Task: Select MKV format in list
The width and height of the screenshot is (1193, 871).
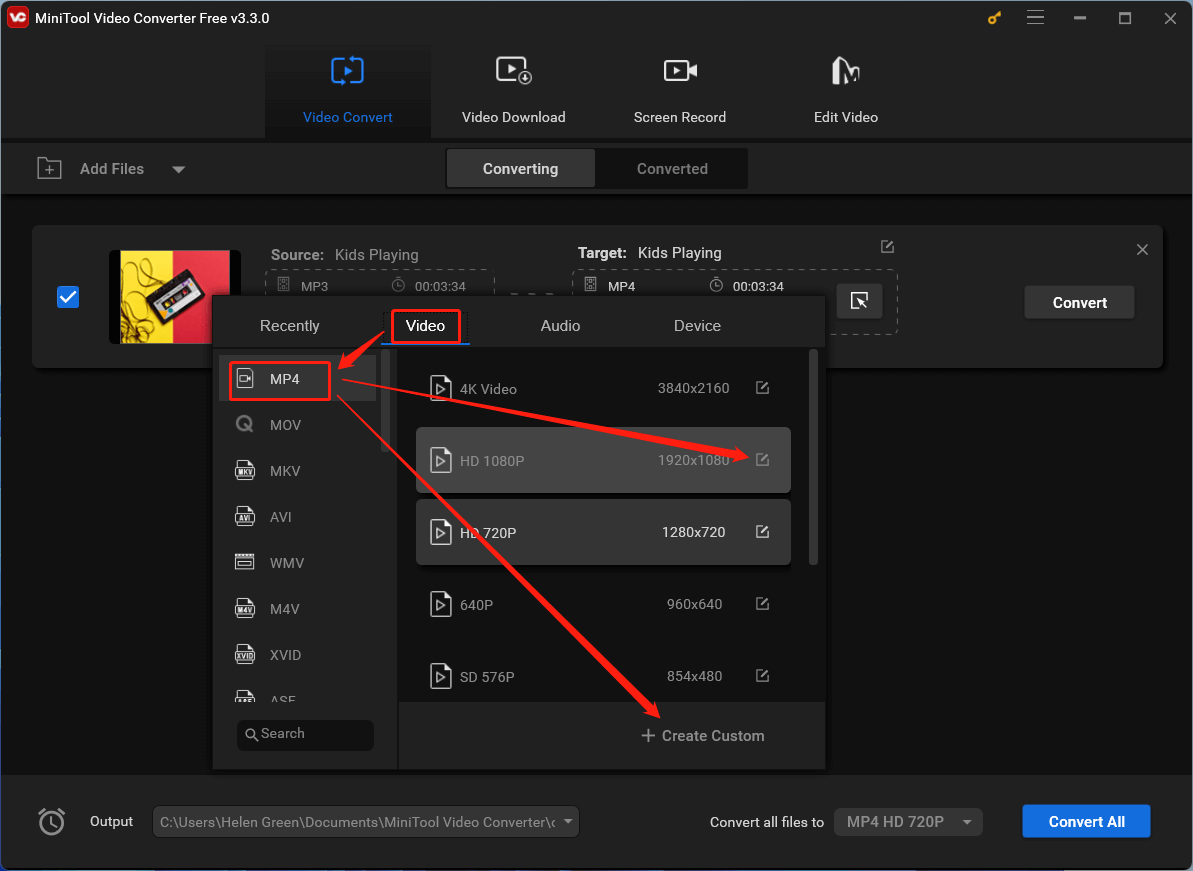Action: pos(297,471)
